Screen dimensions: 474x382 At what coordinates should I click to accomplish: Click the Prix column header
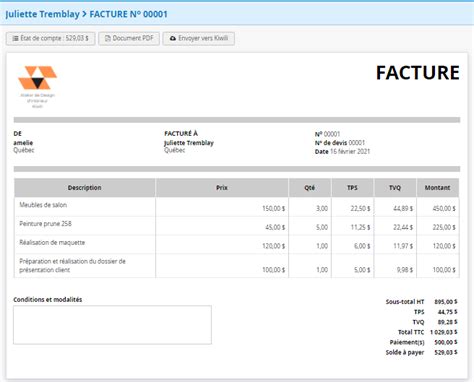(222, 188)
